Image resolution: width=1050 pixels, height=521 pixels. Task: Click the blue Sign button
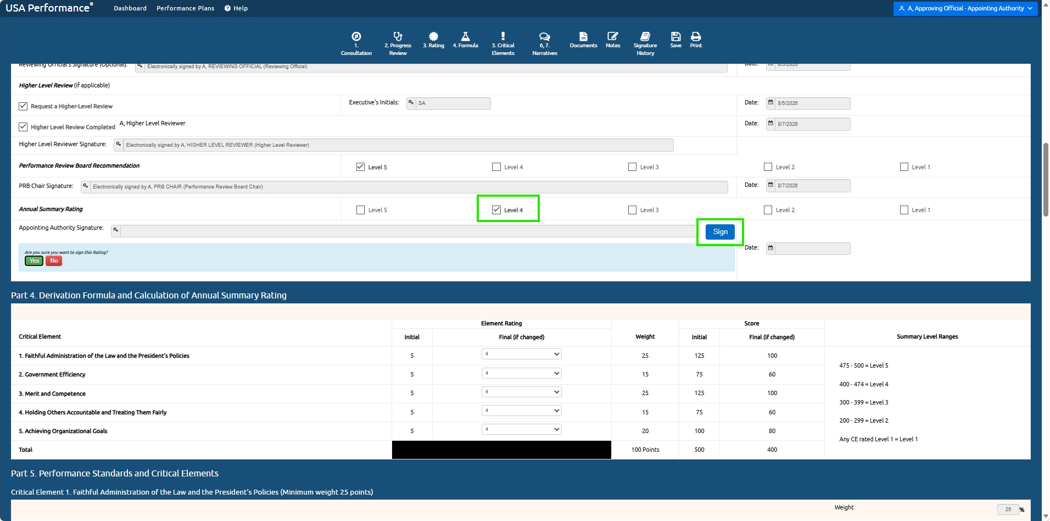pyautogui.click(x=720, y=232)
